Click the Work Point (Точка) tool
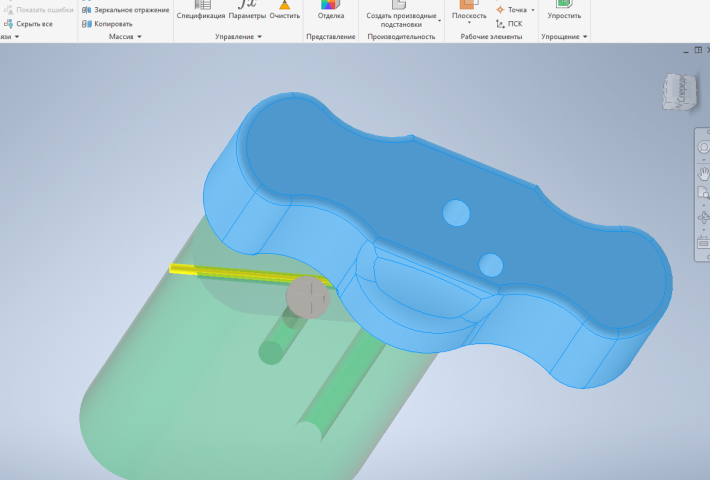This screenshot has height=480, width=710. 512,10
